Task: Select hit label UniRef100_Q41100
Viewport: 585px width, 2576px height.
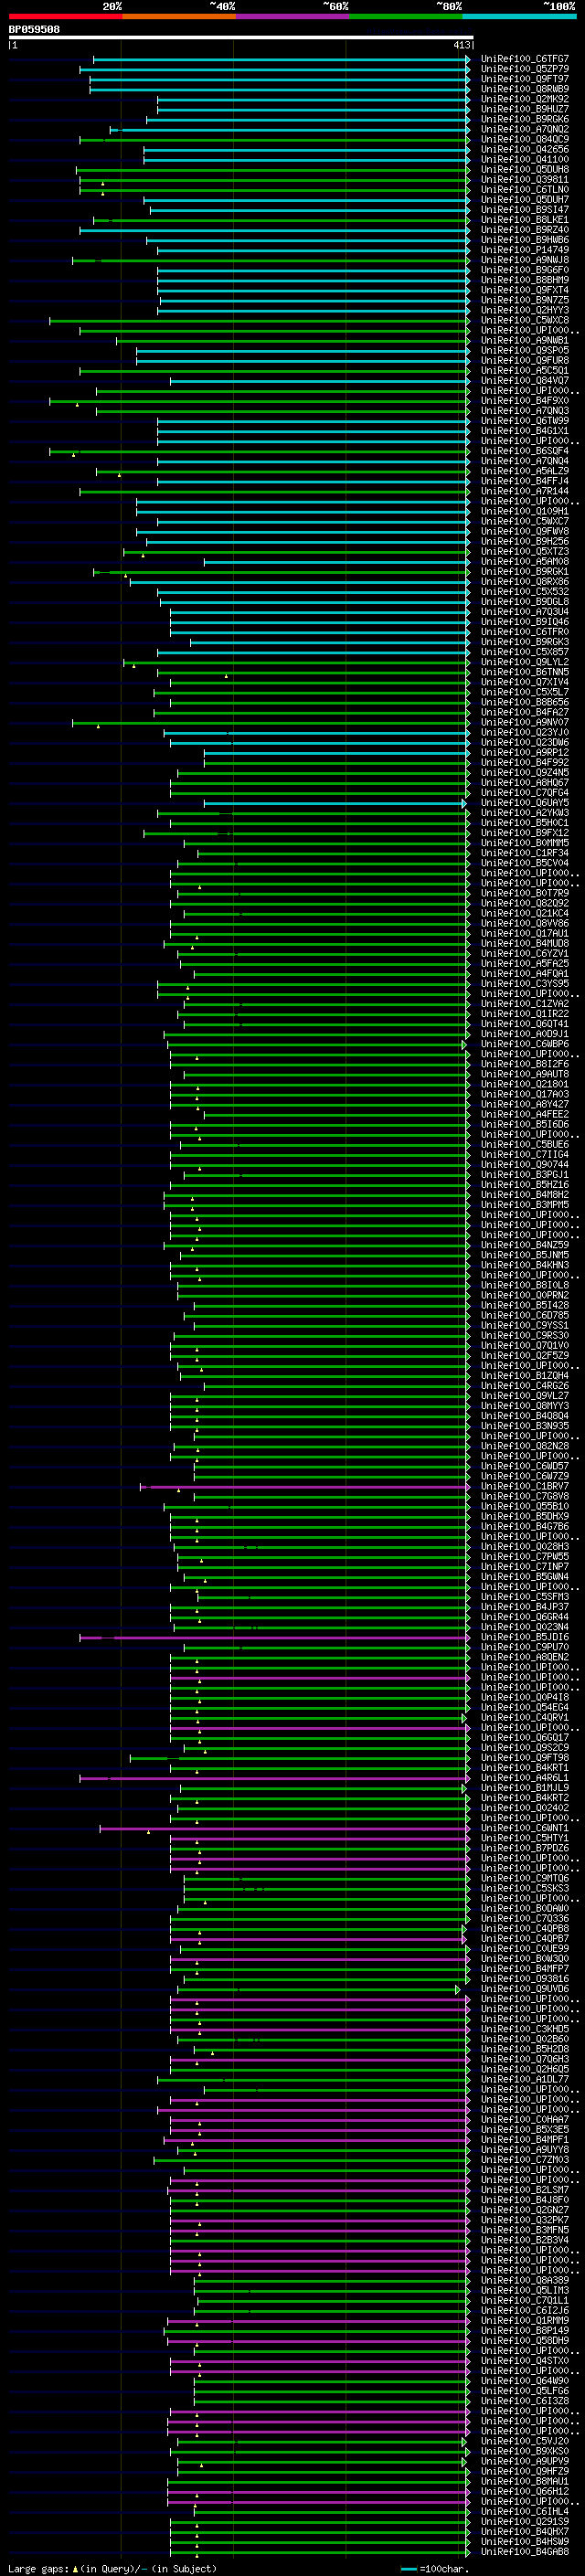Action: [524, 159]
